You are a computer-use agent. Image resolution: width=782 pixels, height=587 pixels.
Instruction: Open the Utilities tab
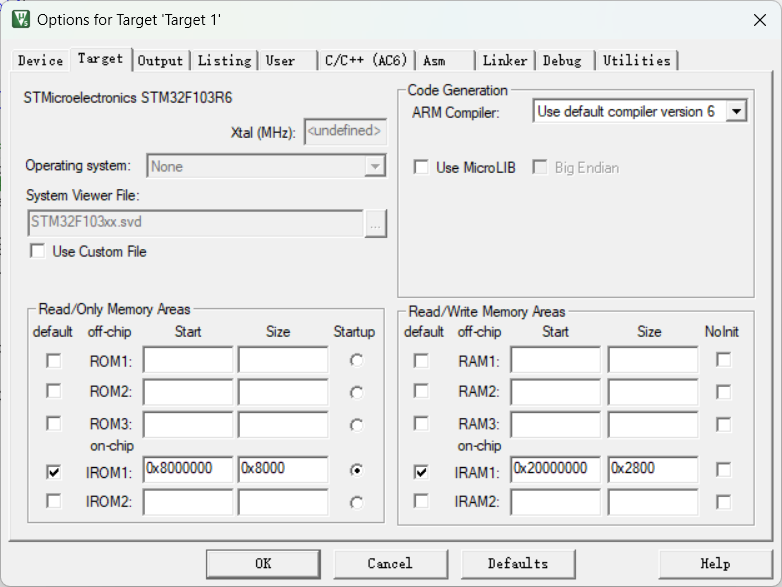[x=636, y=61]
